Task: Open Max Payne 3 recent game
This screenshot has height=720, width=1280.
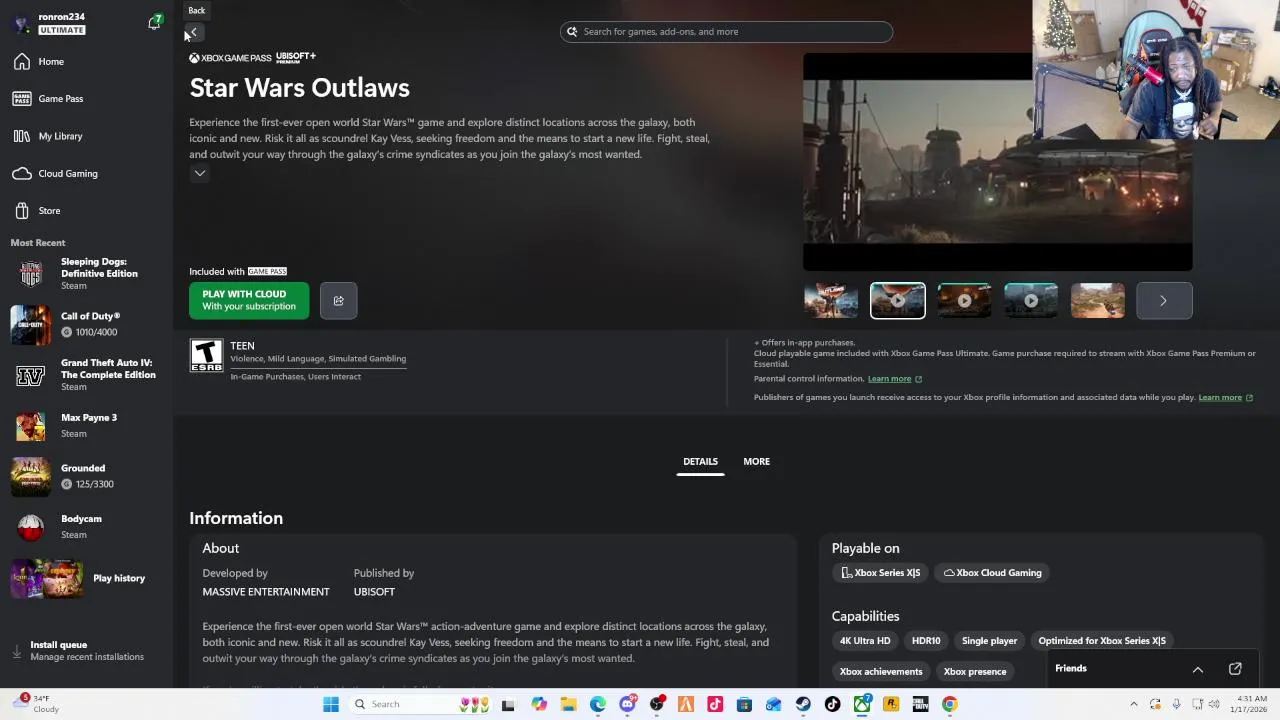Action: click(x=86, y=425)
